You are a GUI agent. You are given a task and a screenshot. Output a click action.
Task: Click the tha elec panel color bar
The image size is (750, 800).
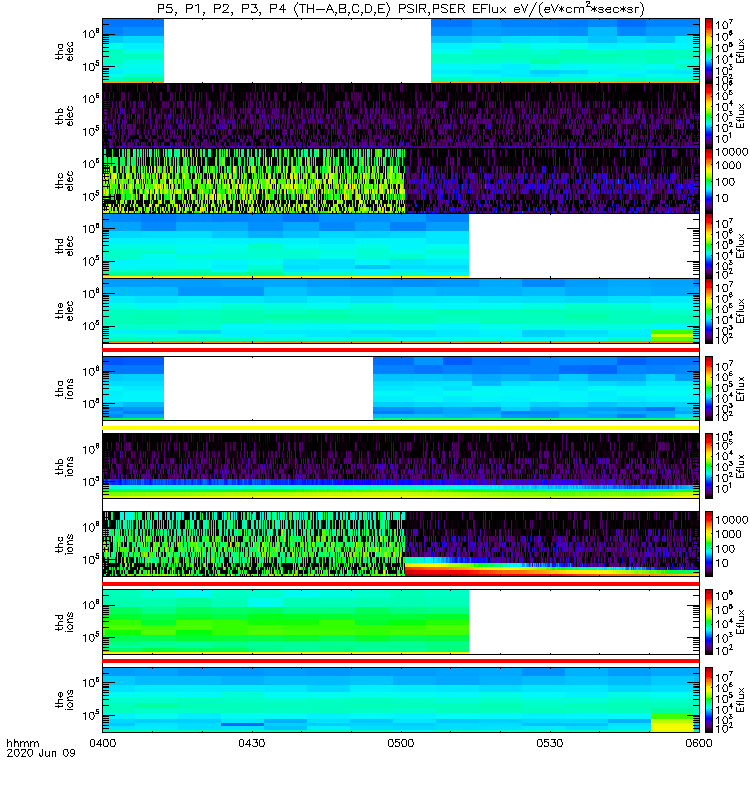[709, 51]
